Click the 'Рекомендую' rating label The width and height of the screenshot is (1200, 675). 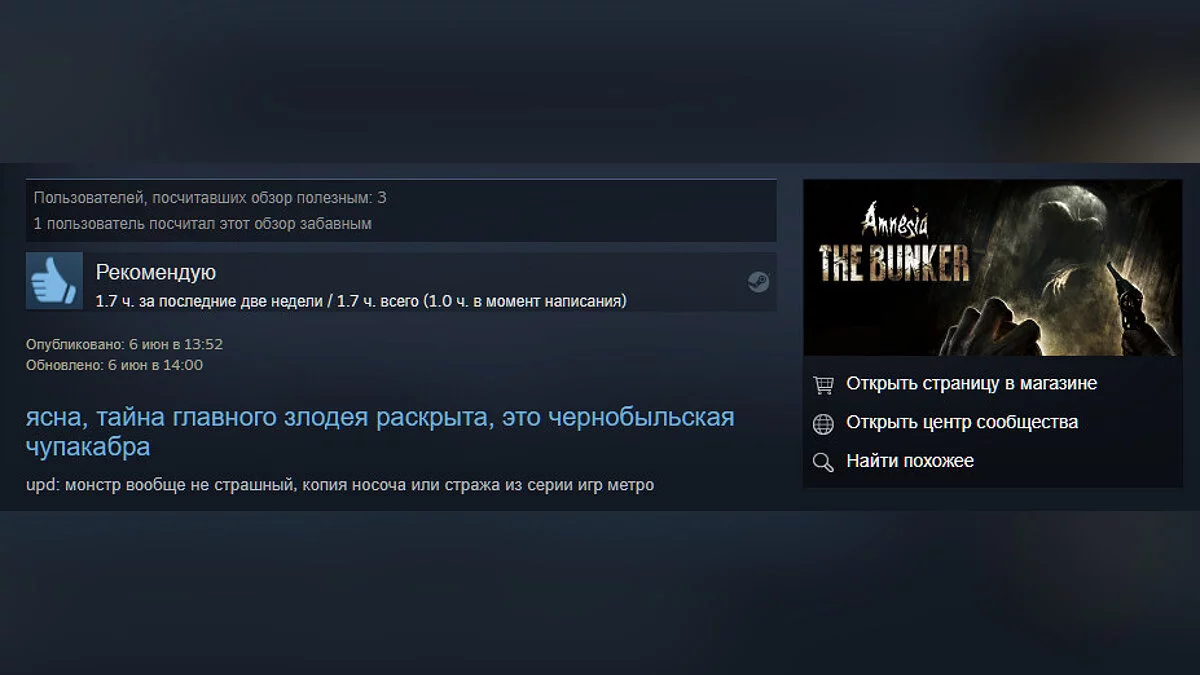tap(156, 272)
